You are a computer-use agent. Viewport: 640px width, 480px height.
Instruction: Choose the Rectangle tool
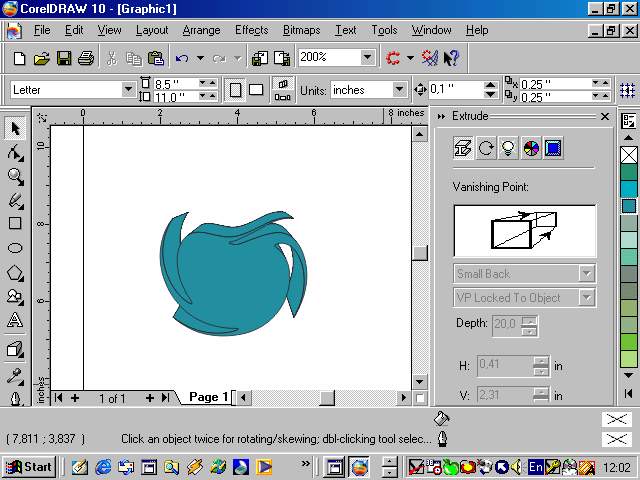click(15, 224)
